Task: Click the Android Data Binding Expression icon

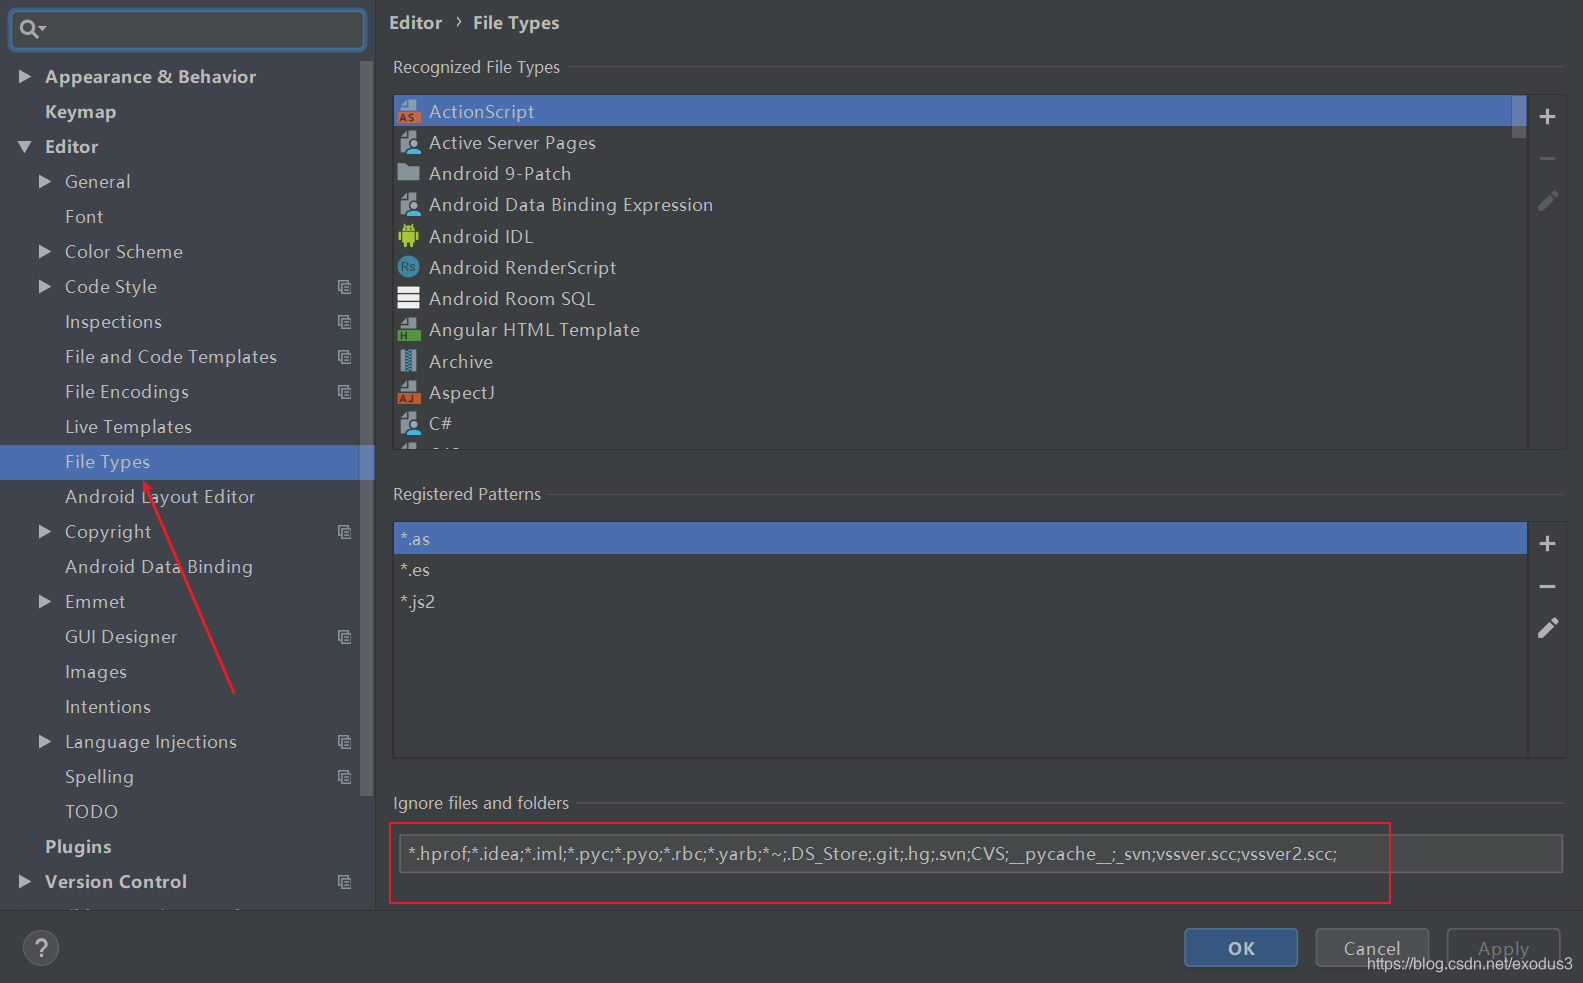Action: pos(408,204)
